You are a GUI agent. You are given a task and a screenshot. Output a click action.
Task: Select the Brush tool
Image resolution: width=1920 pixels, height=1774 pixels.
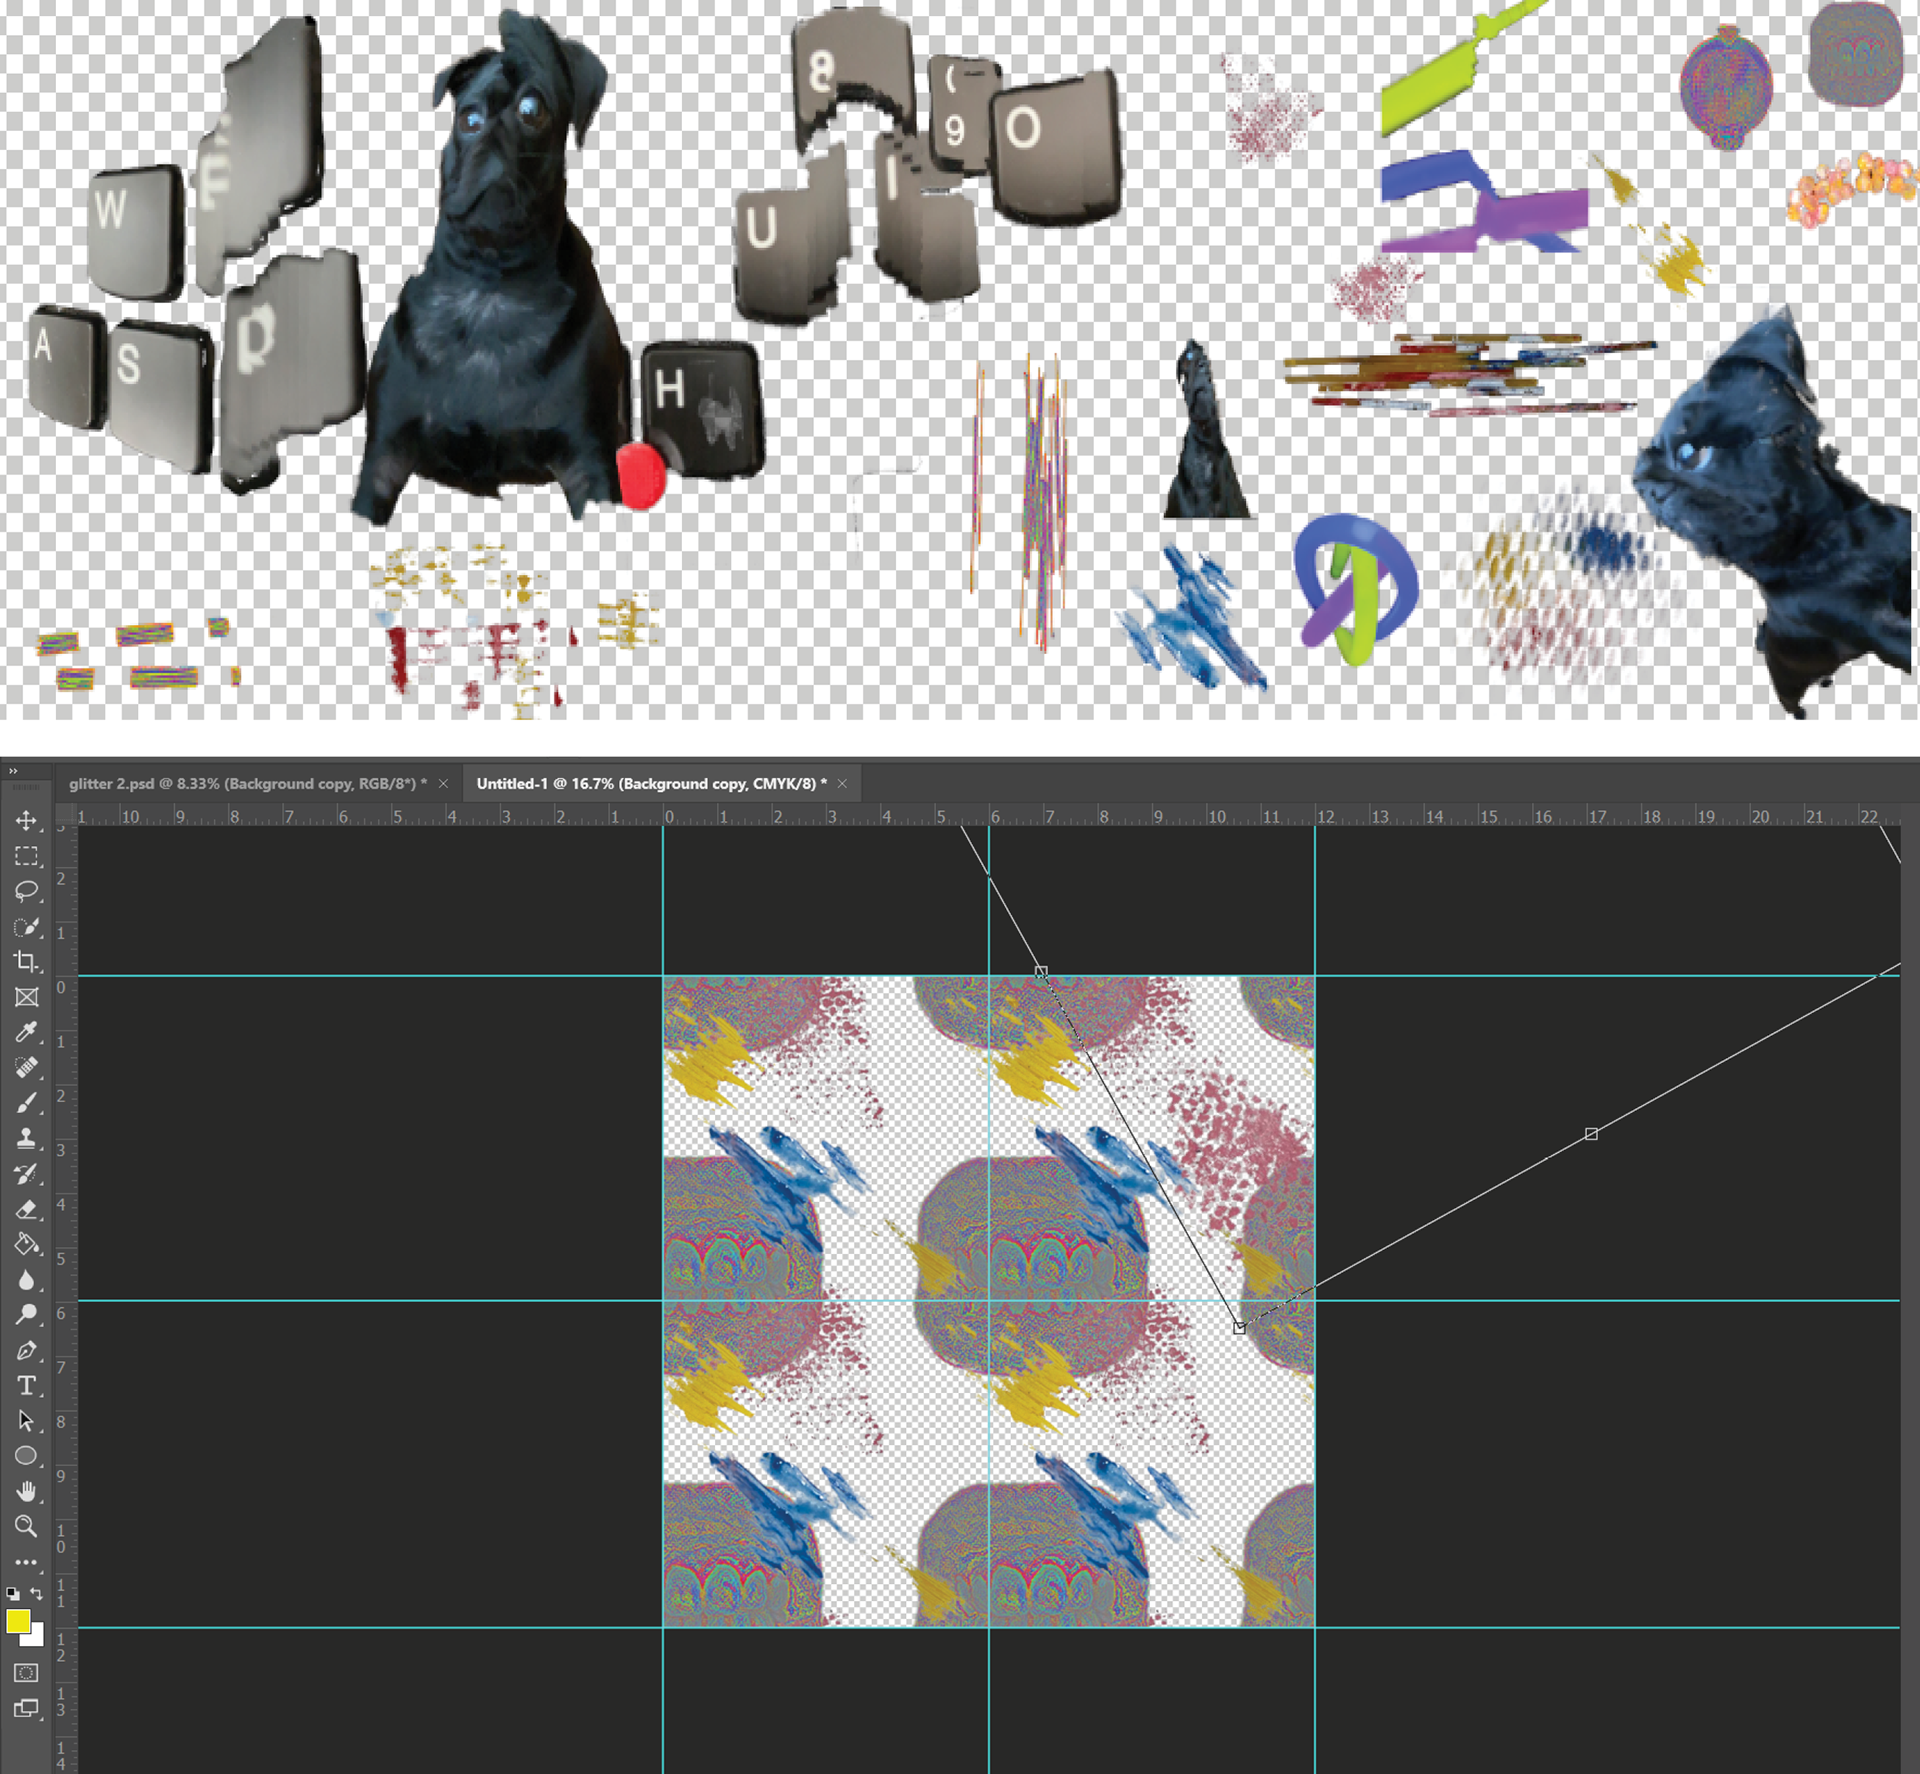click(26, 1103)
